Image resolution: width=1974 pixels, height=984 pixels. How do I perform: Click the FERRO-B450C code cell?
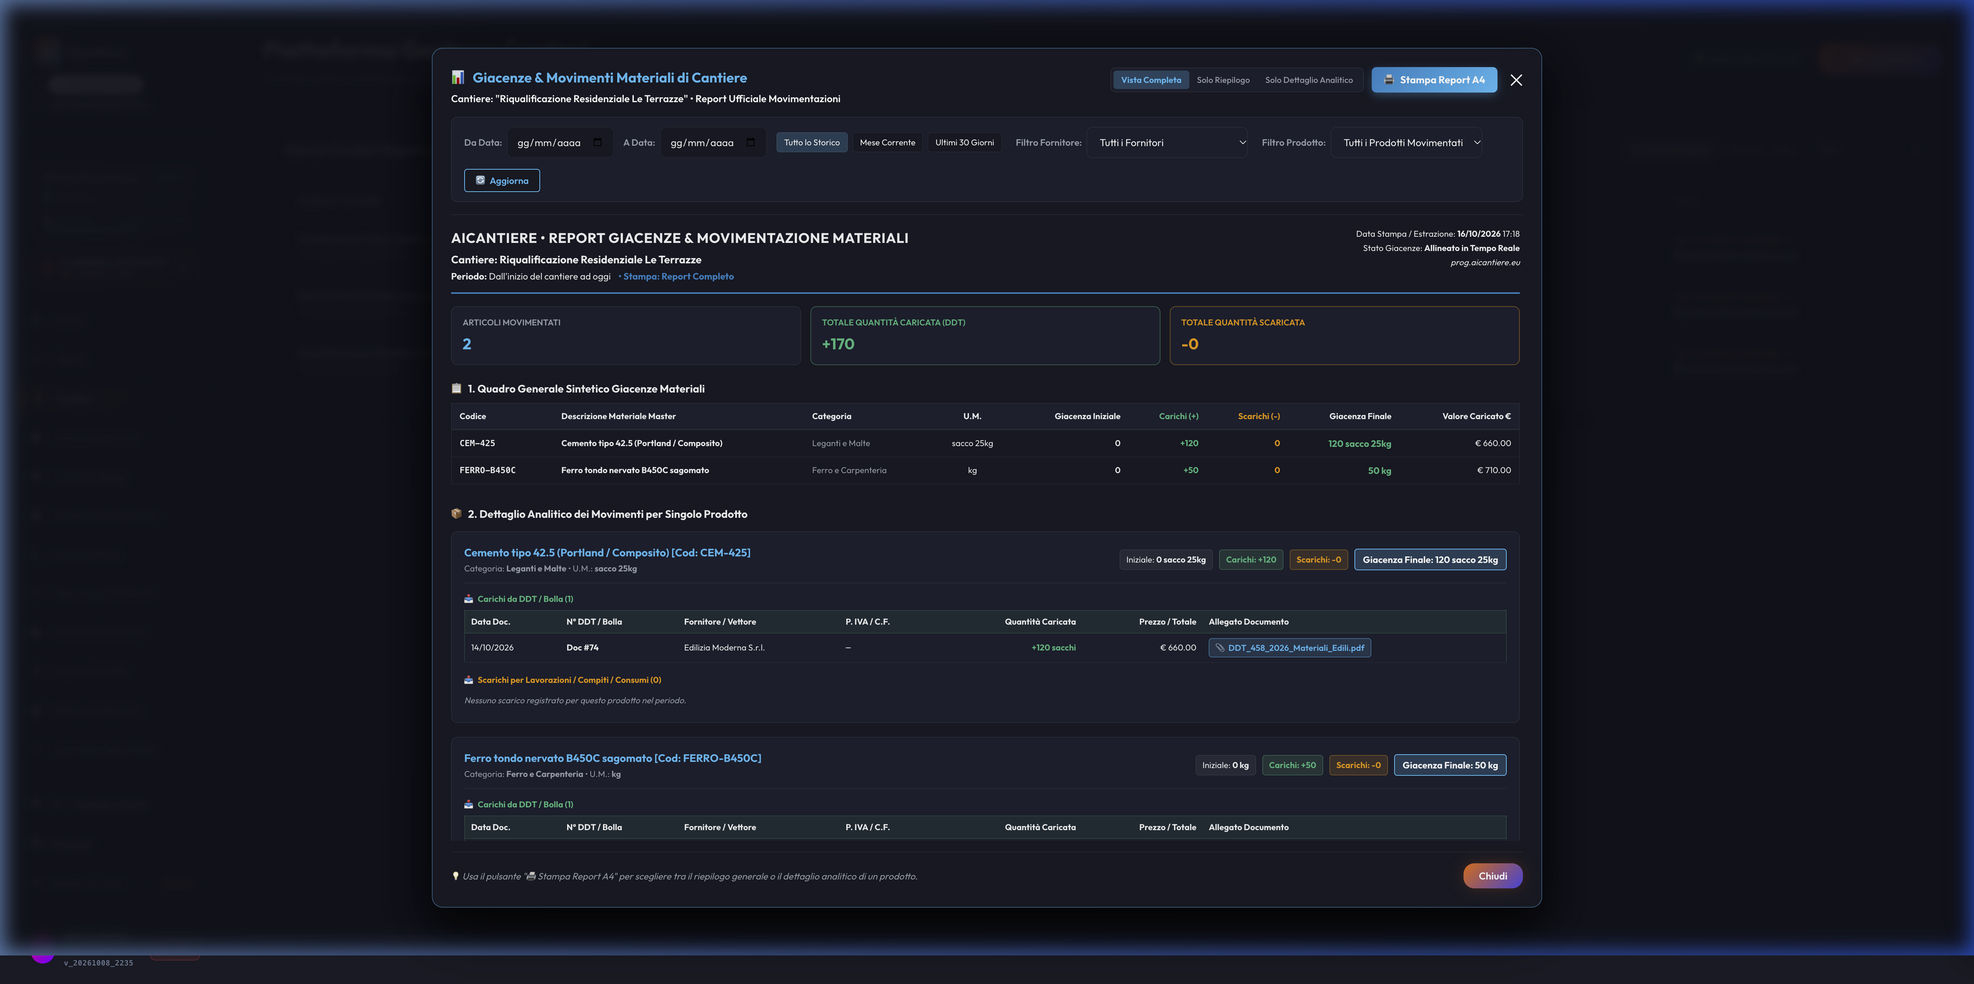487,470
